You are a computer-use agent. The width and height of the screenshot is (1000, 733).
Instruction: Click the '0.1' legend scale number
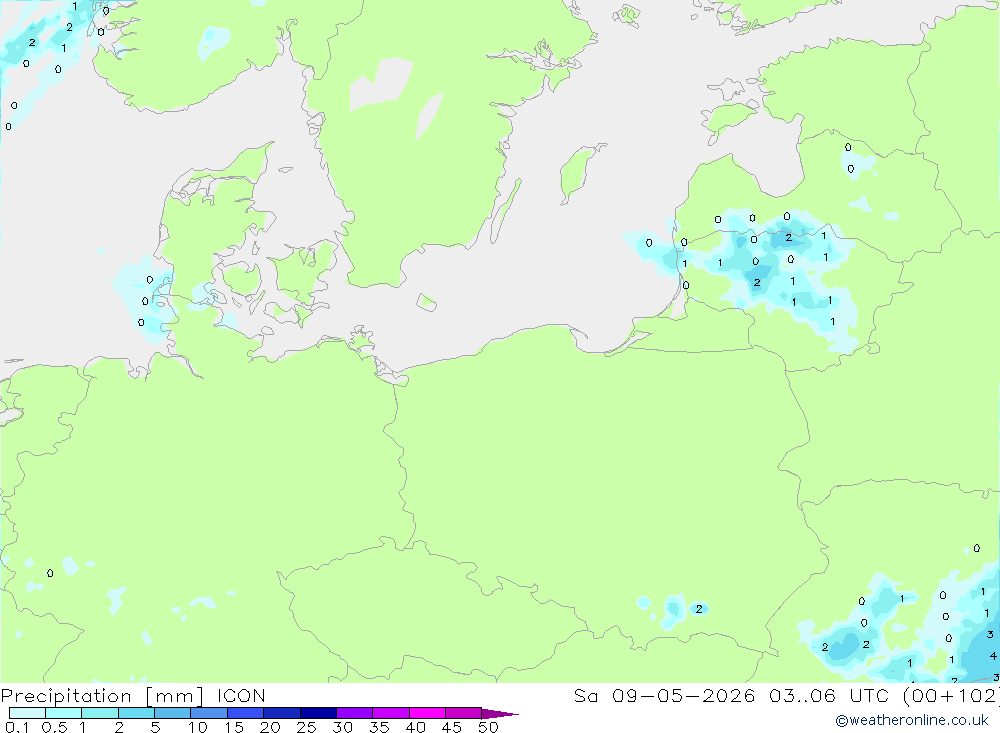click(x=17, y=727)
